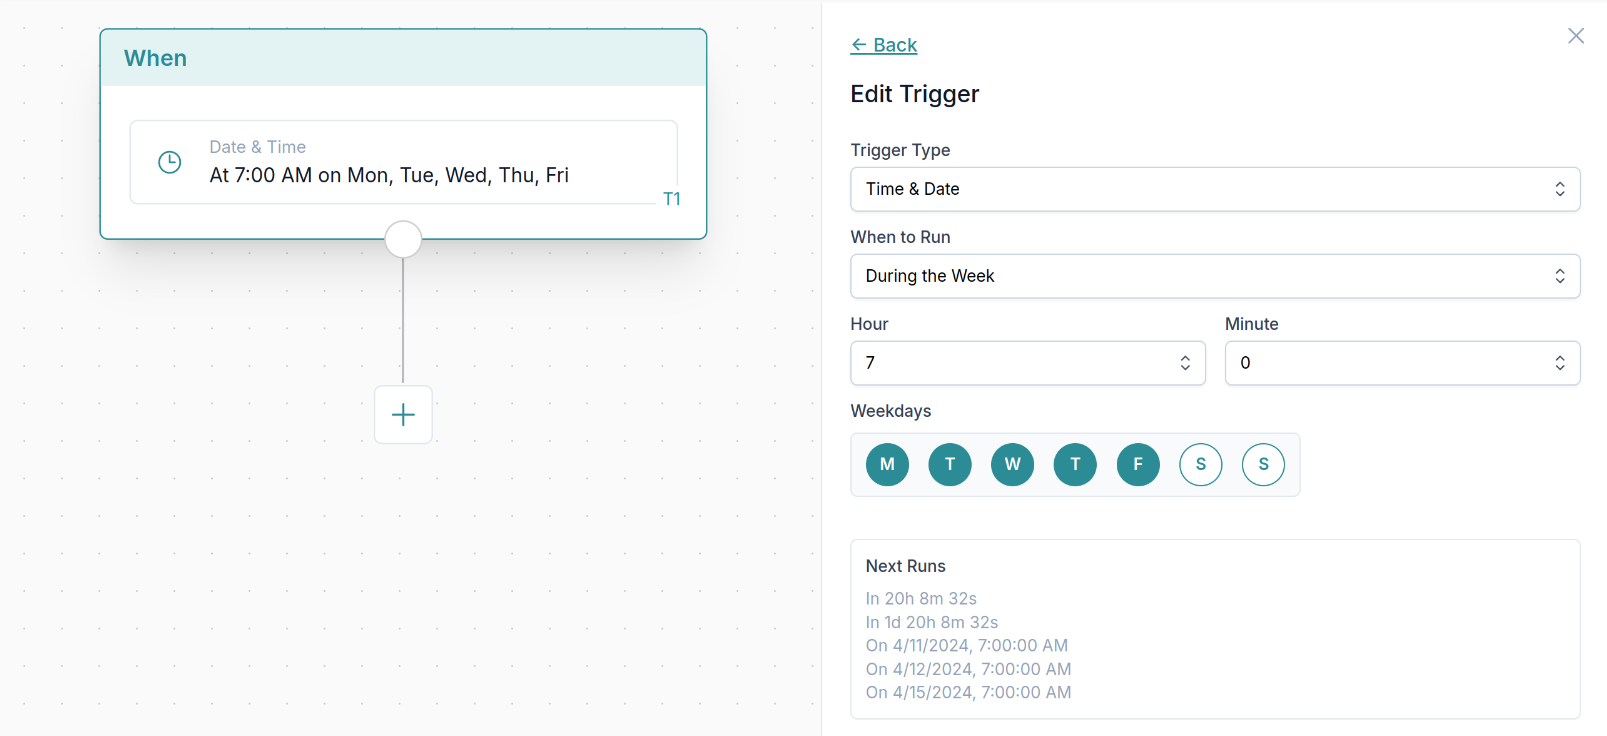This screenshot has height=736, width=1607.
Task: Toggle the Thursday weekday button
Action: 1075,464
